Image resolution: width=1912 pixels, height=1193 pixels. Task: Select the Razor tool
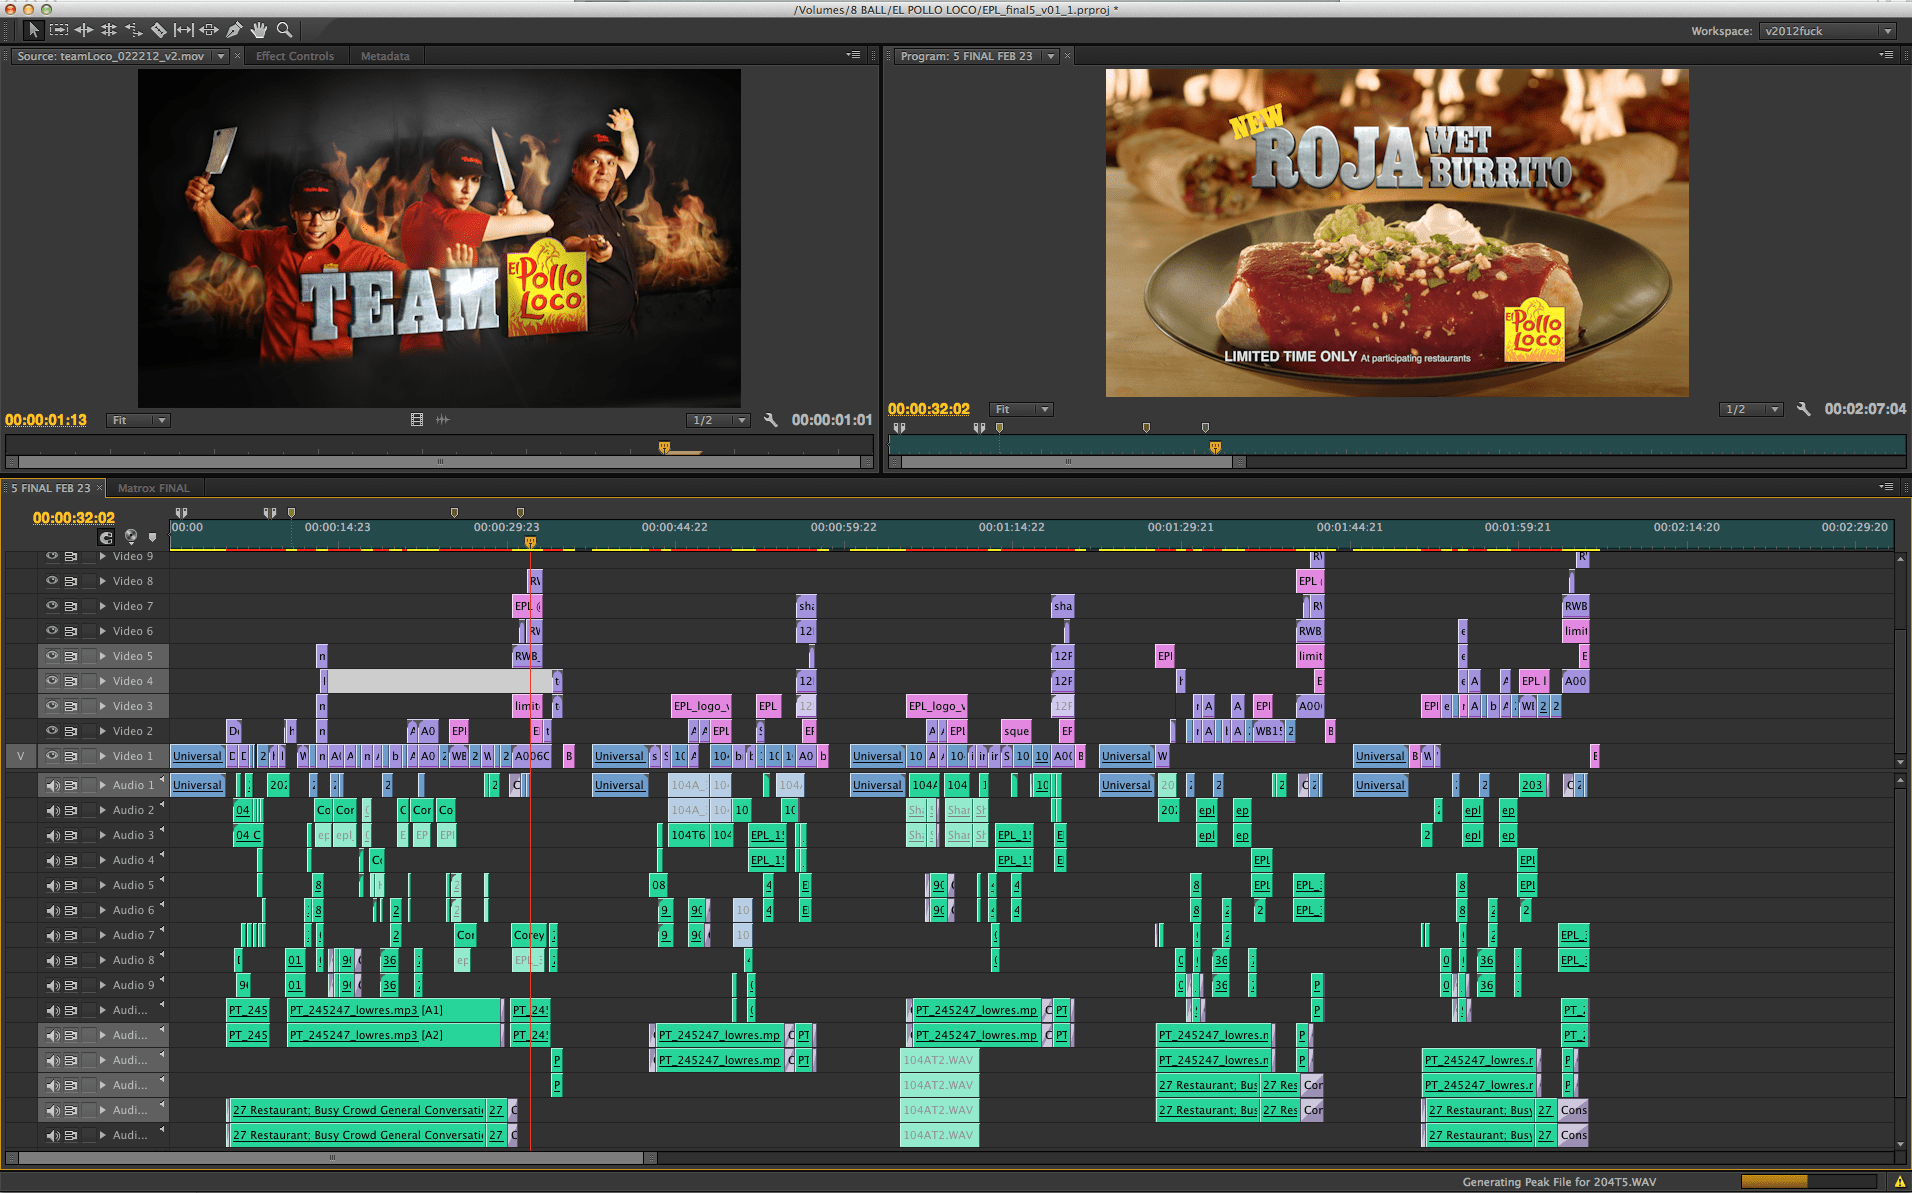pyautogui.click(x=159, y=30)
